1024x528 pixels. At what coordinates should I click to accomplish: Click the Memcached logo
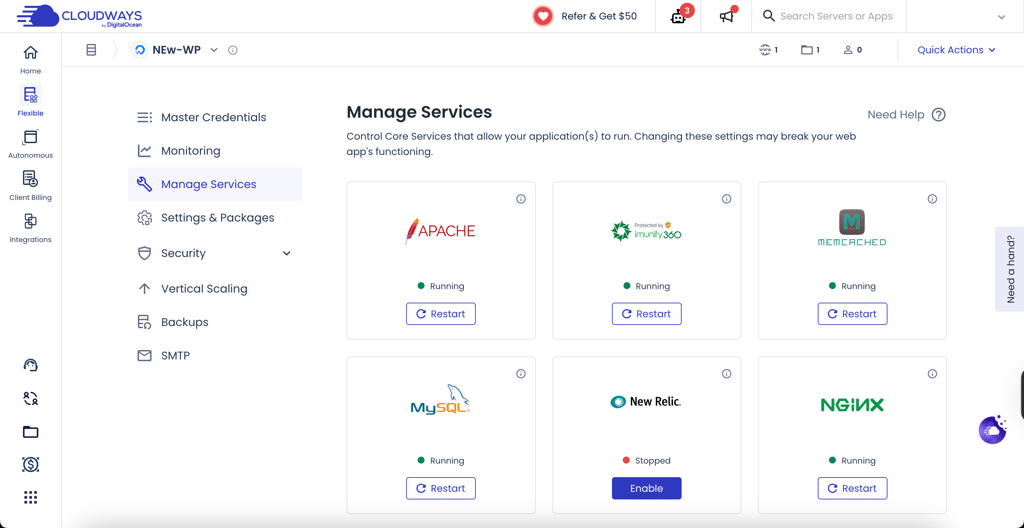click(852, 227)
